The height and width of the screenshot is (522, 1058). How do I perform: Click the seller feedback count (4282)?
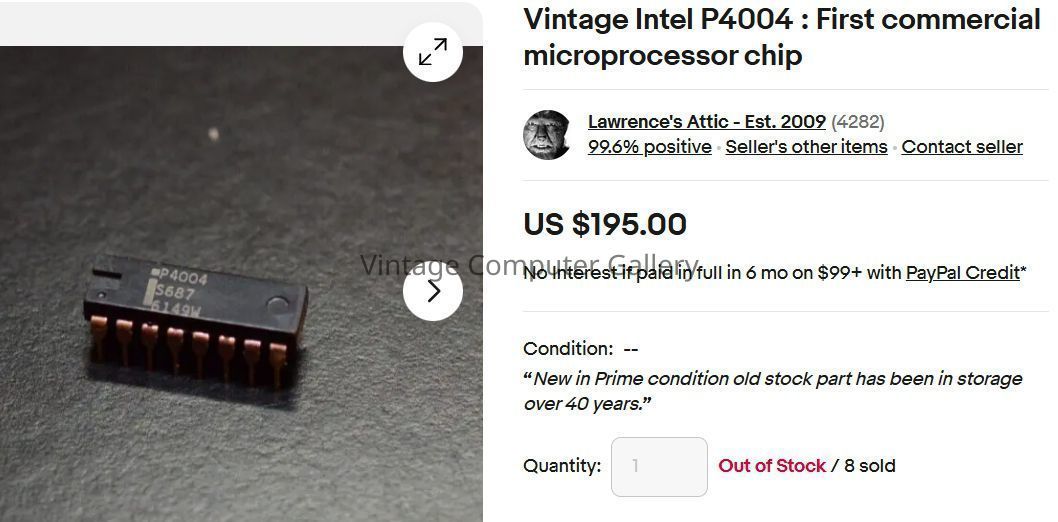858,122
